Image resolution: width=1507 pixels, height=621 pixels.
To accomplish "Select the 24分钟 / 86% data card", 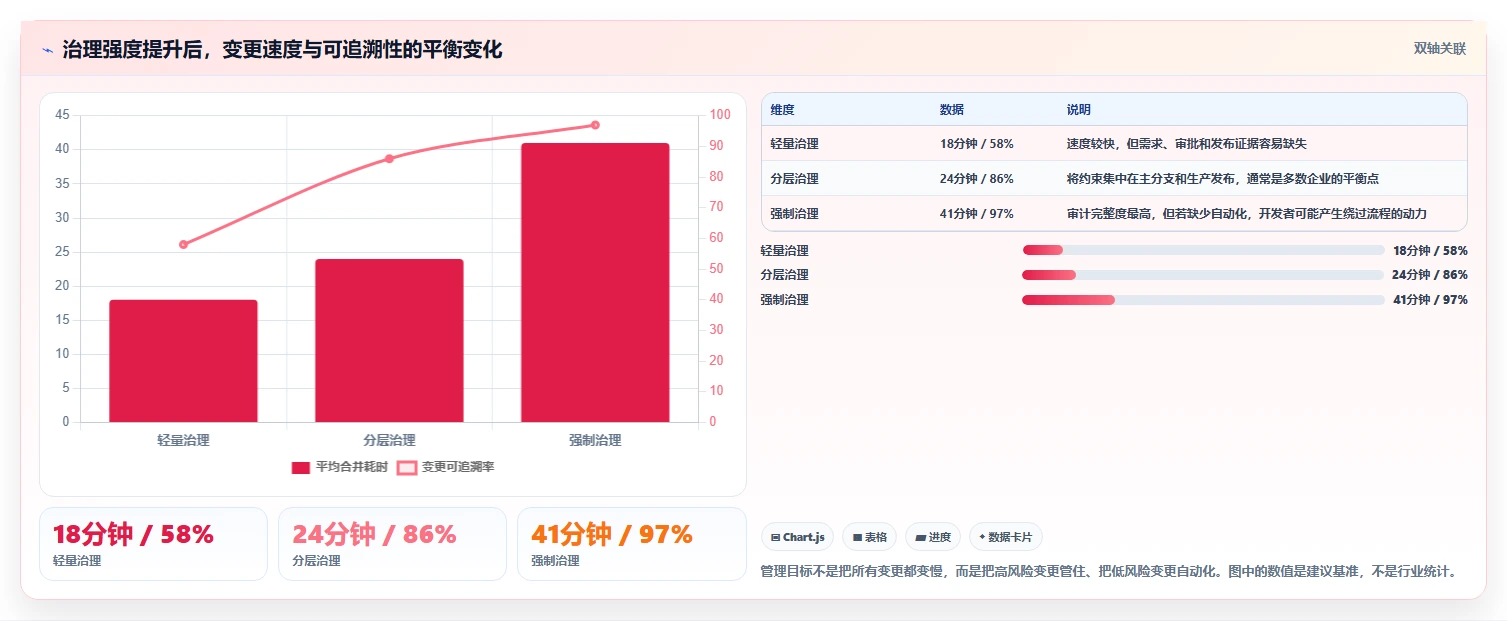I will (x=393, y=544).
